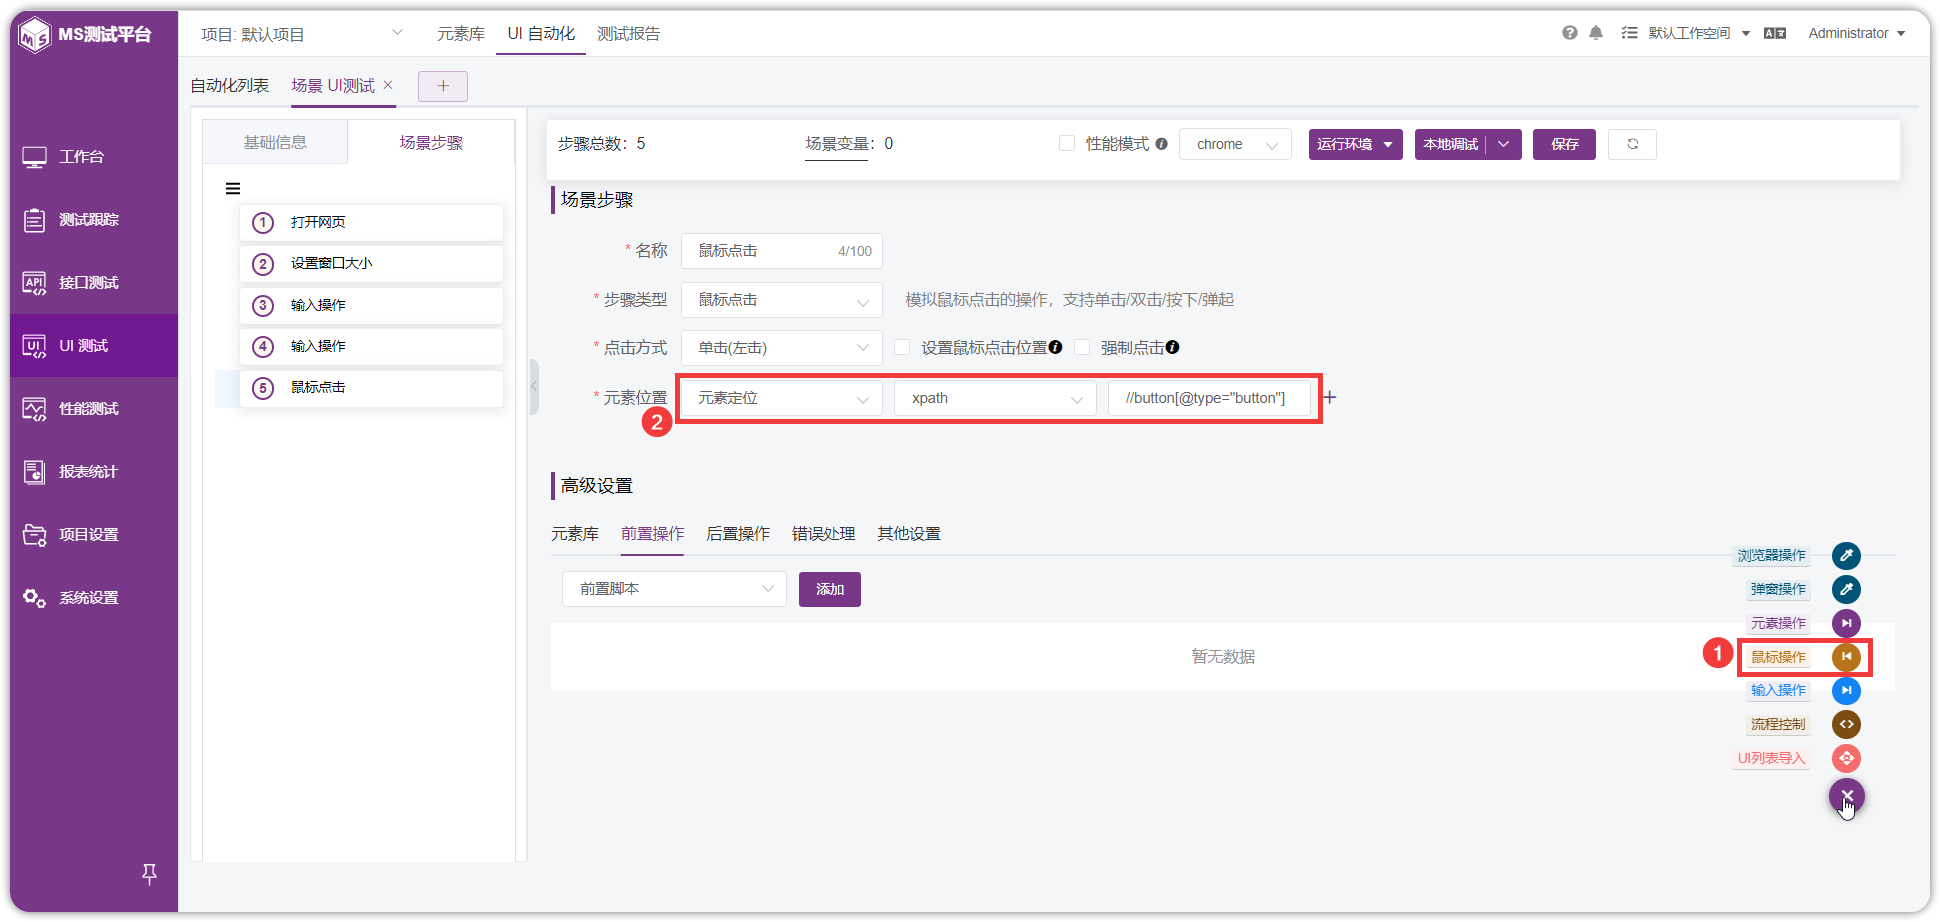Click the 浏览器操作 round icon
The height and width of the screenshot is (922, 1940).
(x=1846, y=555)
